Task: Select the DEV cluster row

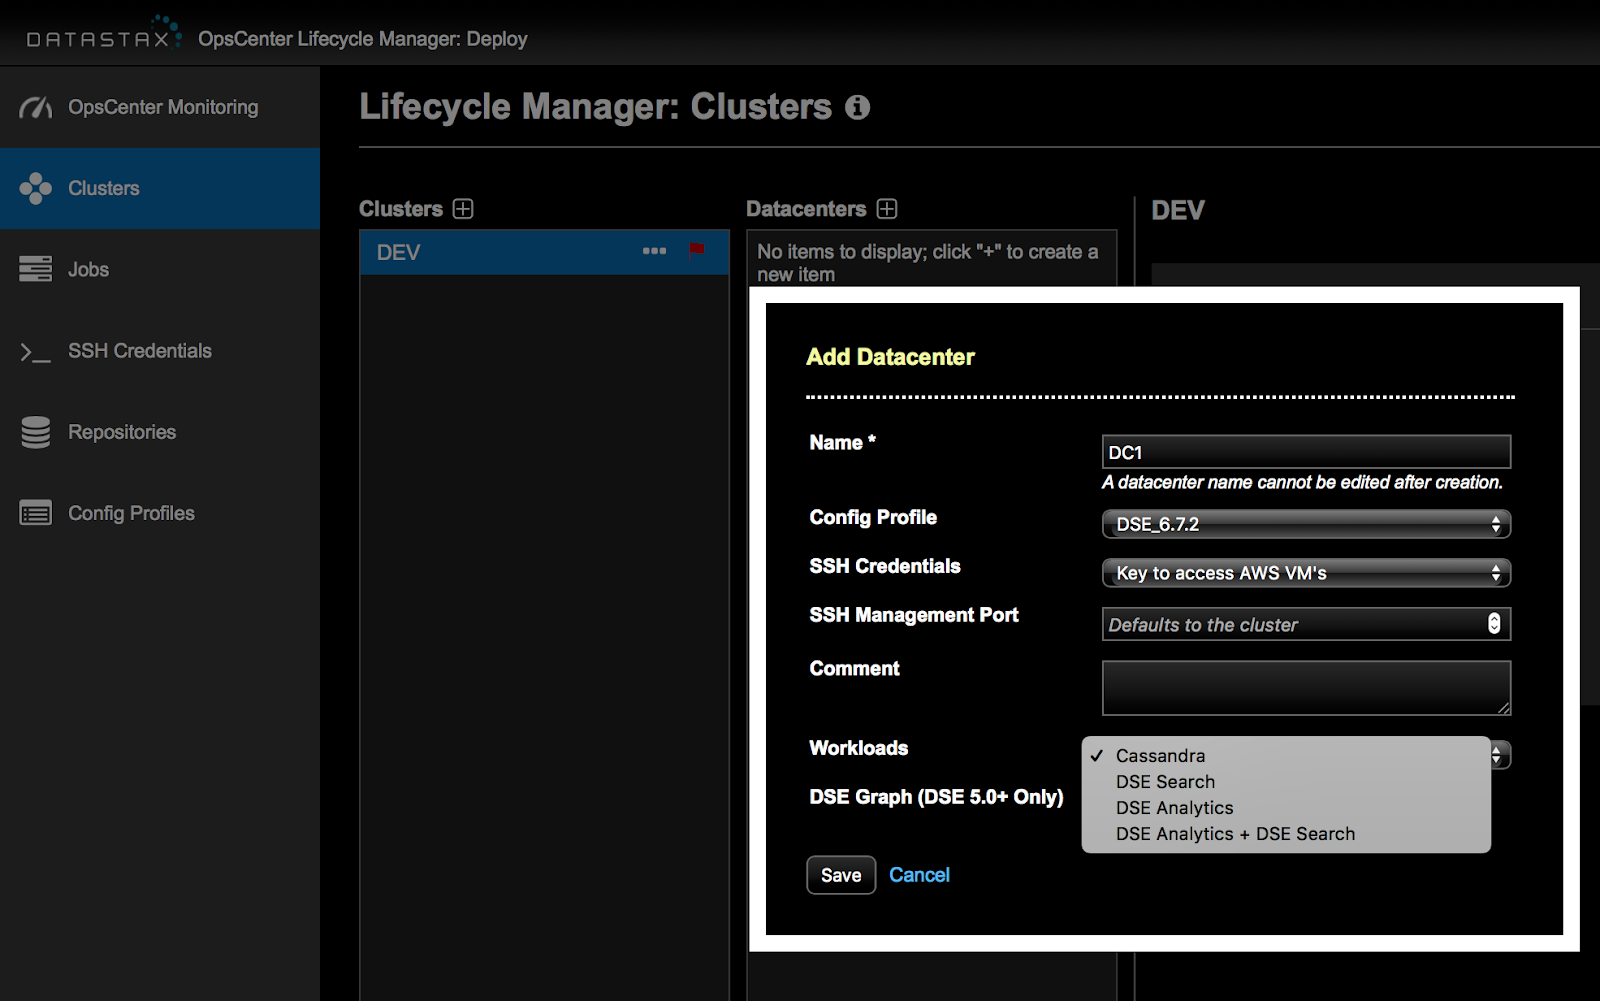Action: coord(544,252)
